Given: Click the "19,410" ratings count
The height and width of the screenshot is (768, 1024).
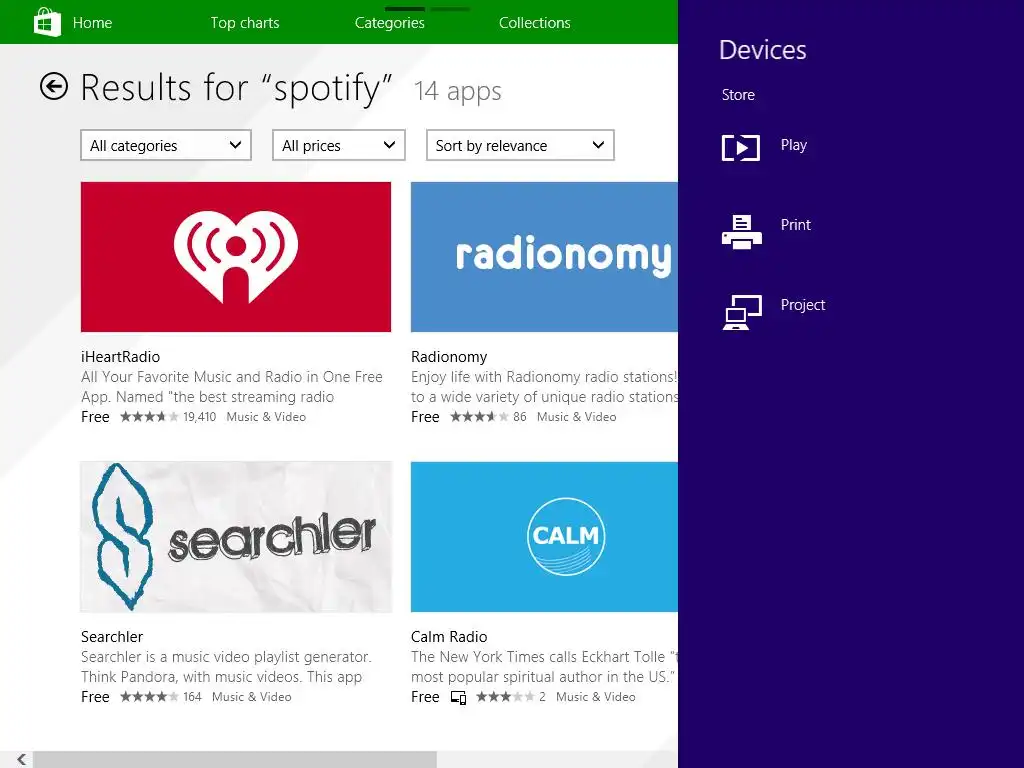Looking at the screenshot, I should click(199, 417).
